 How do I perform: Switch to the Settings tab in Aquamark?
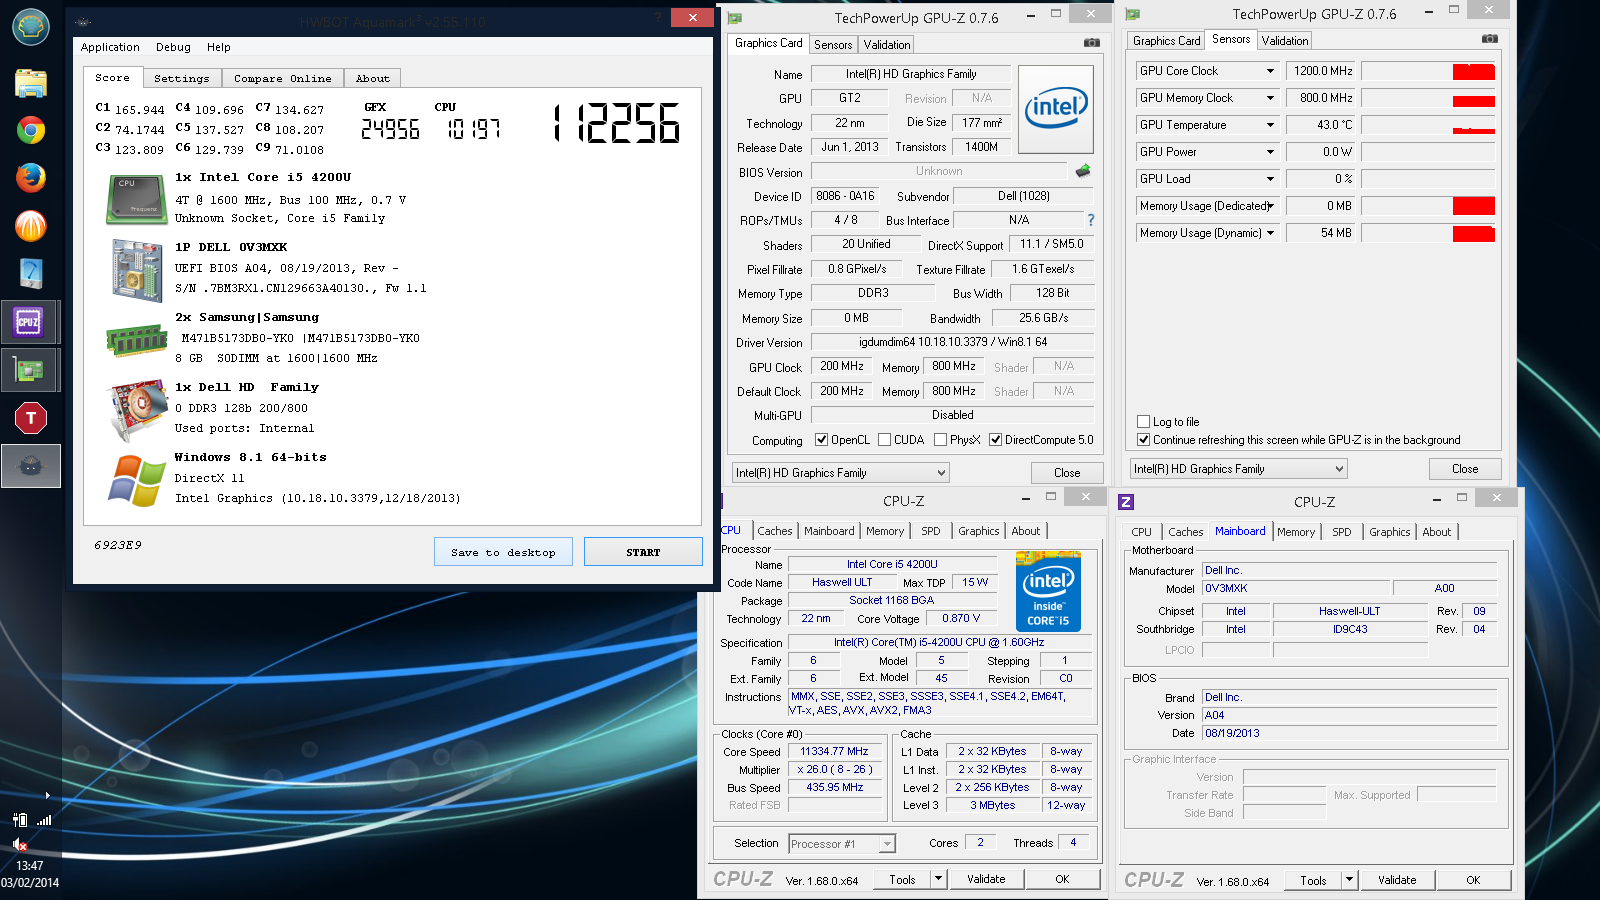[x=182, y=78]
